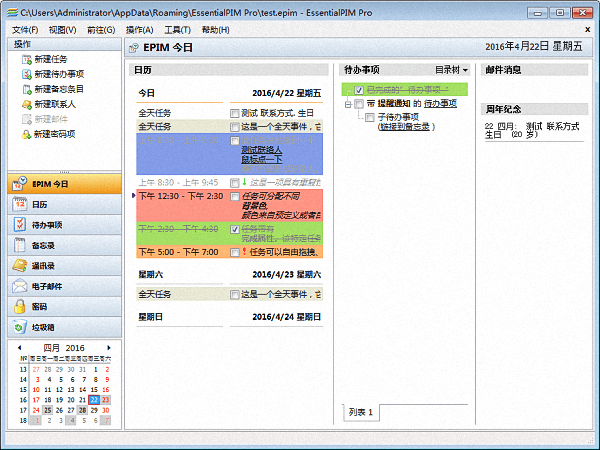Check the 测试 联系方式 生日 all-day task

pos(235,113)
